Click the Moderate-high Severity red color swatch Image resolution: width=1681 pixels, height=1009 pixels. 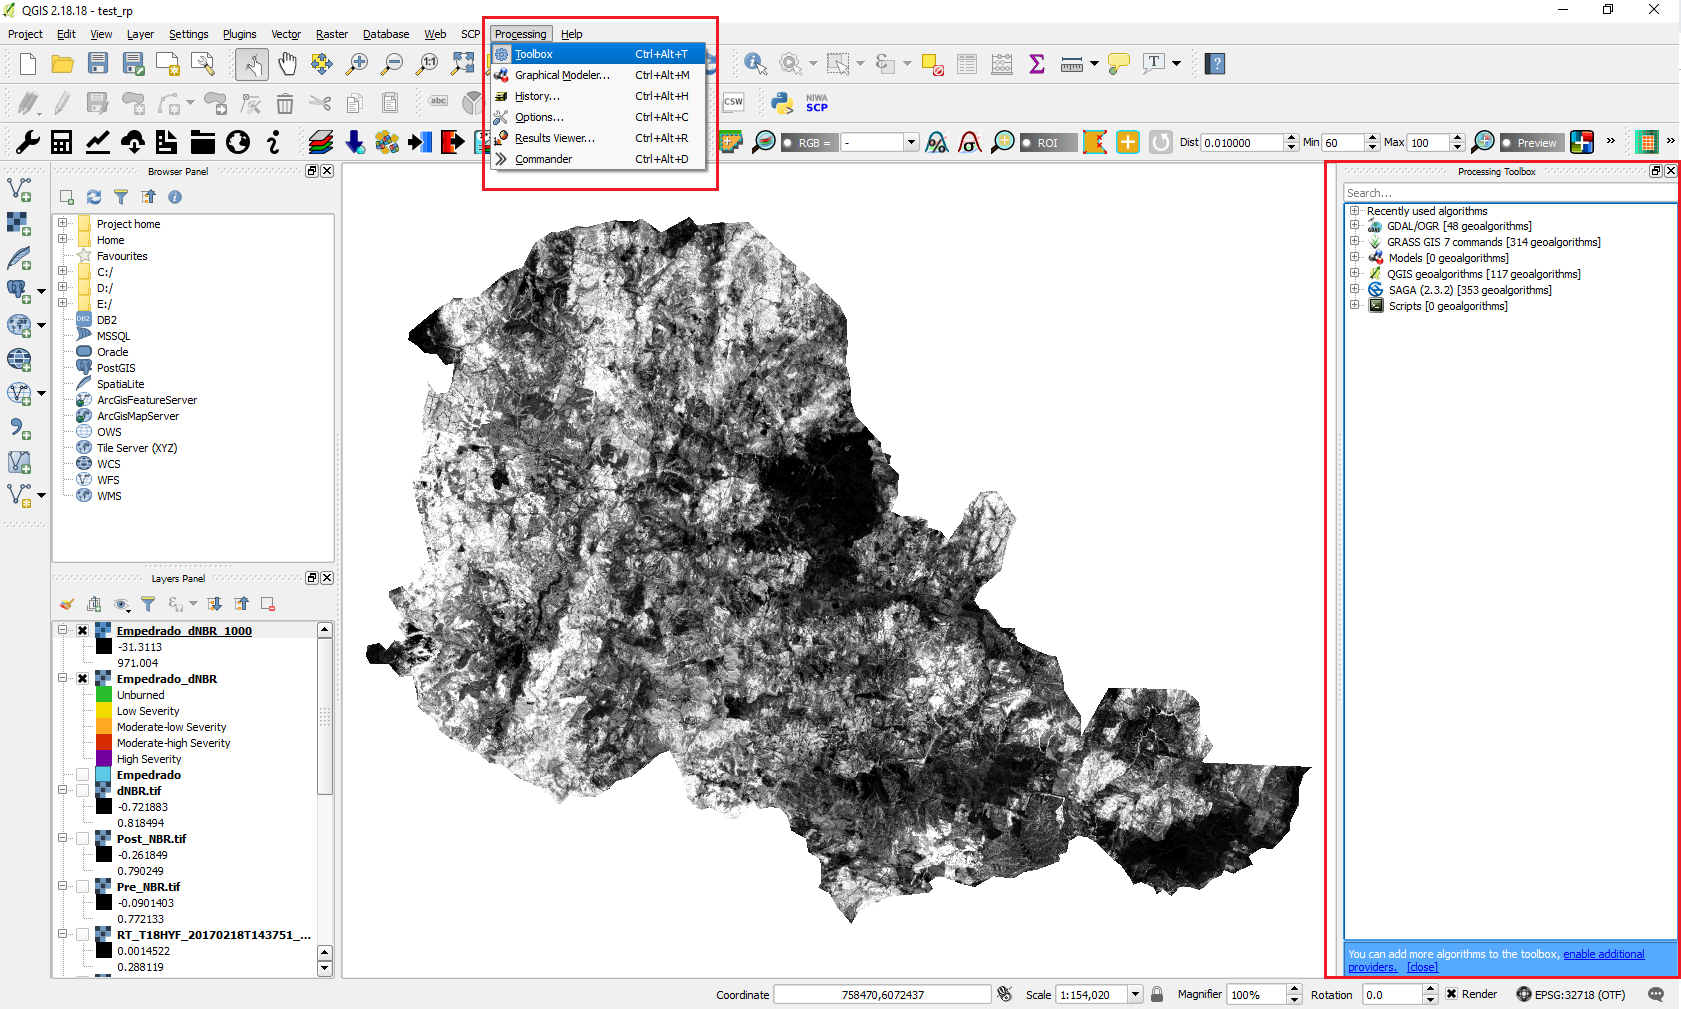[104, 743]
